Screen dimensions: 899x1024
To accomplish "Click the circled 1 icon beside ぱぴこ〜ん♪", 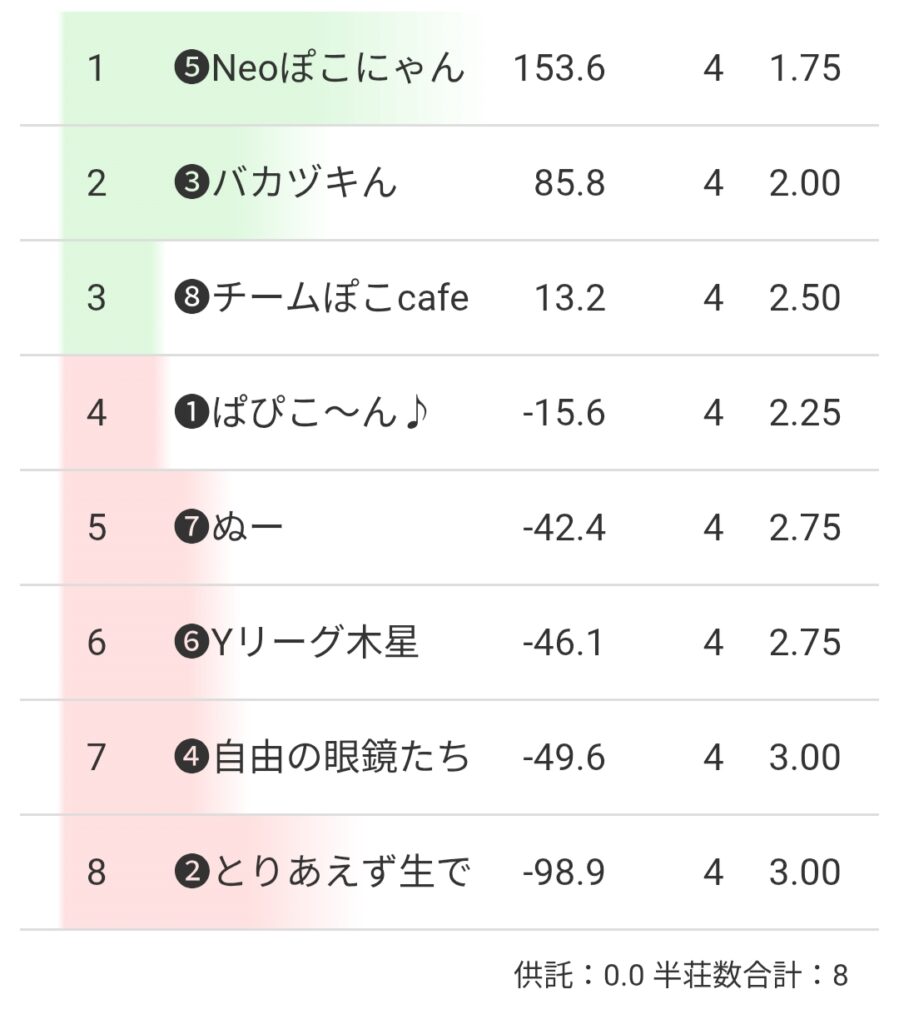I will pos(192,414).
